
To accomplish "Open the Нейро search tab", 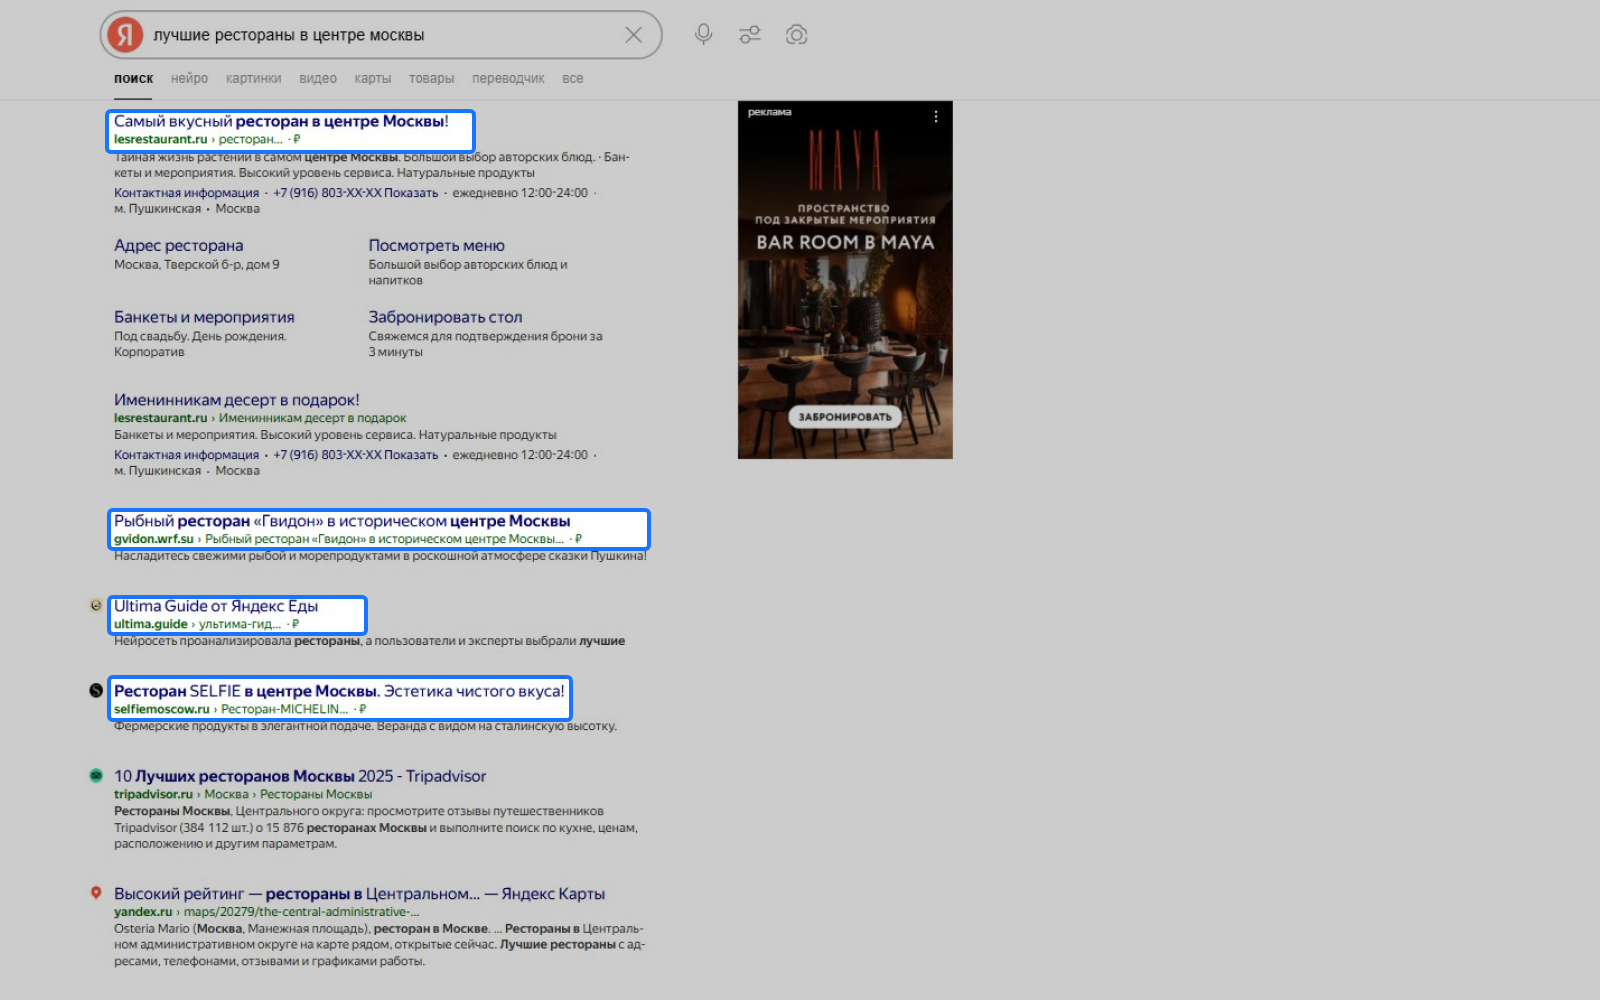I will [189, 79].
